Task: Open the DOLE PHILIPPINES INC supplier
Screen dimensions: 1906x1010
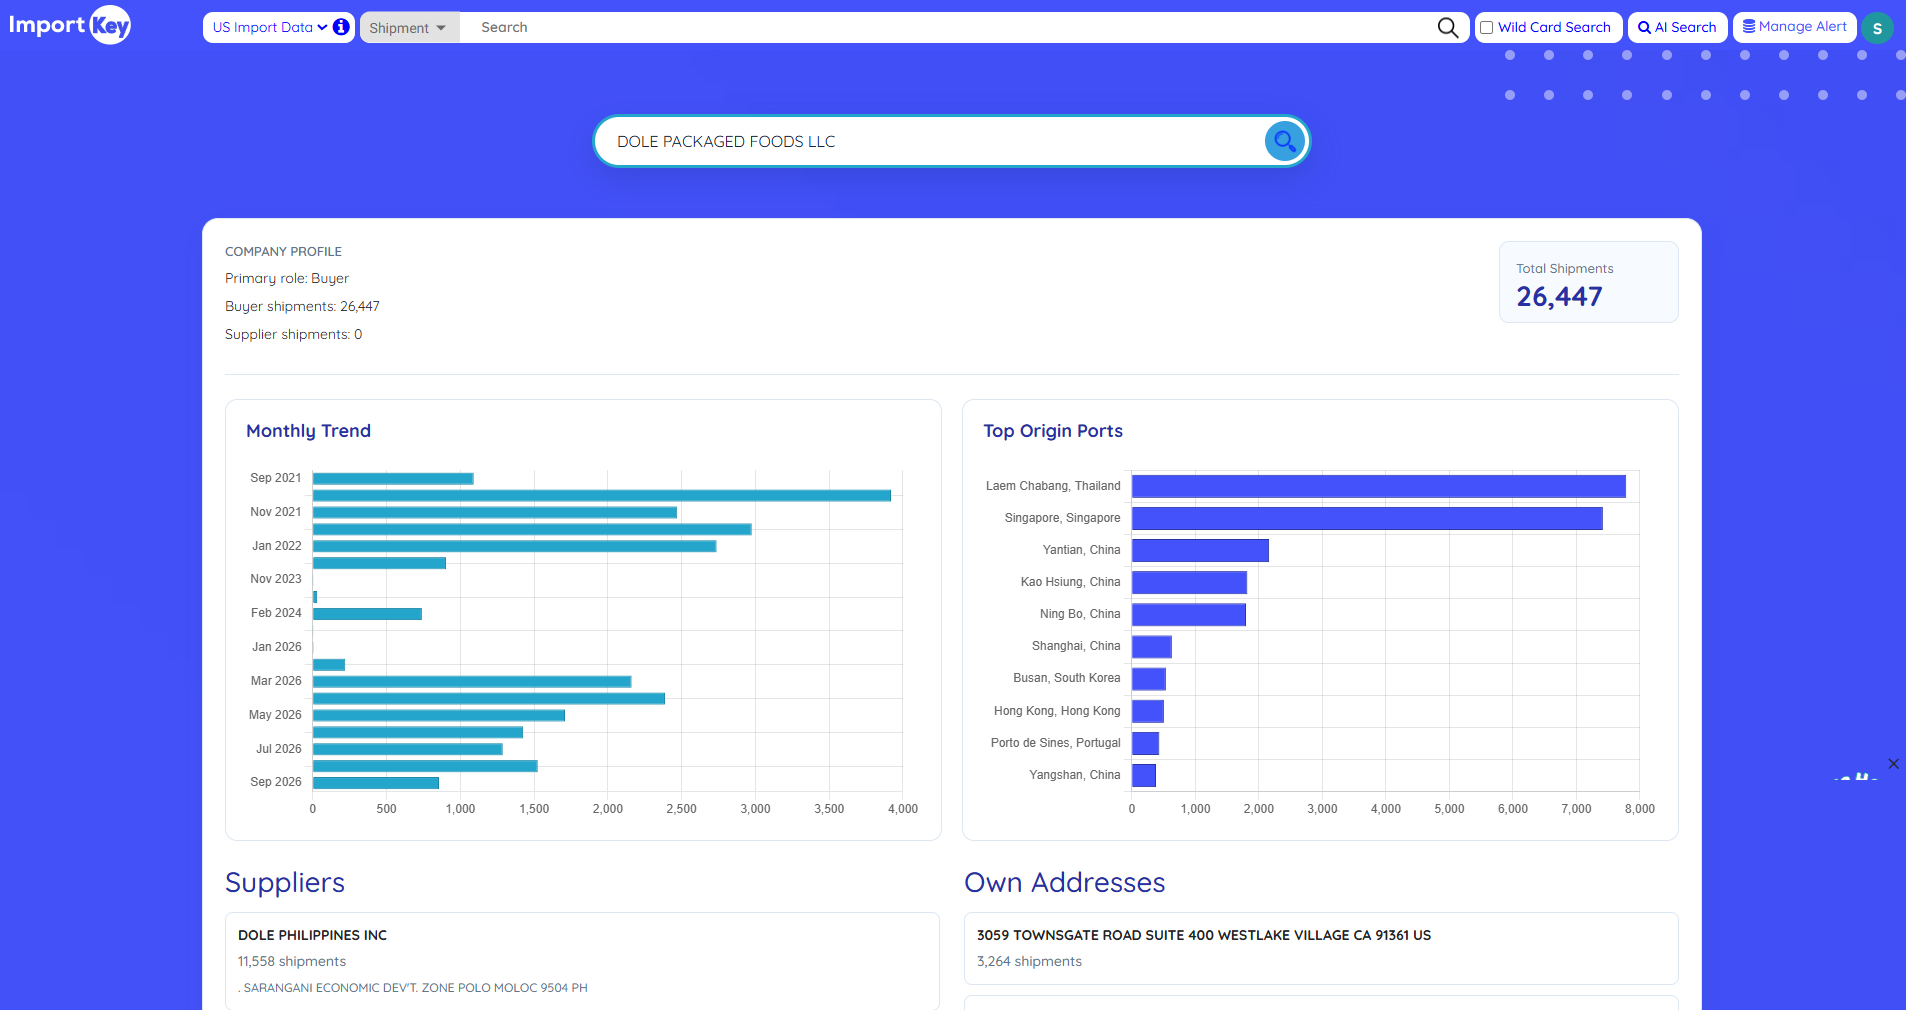Action: coord(312,935)
